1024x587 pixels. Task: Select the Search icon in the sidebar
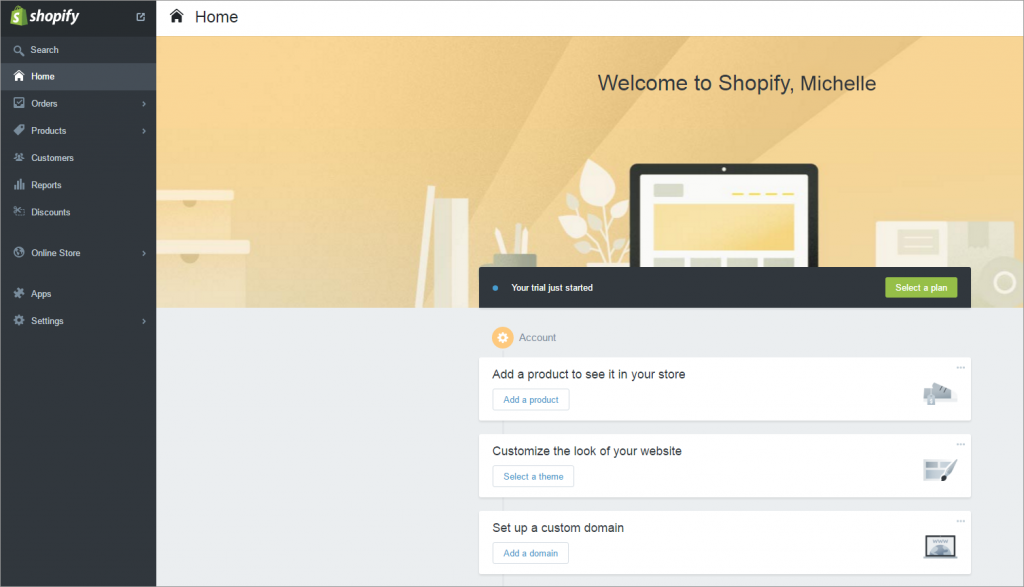click(18, 48)
